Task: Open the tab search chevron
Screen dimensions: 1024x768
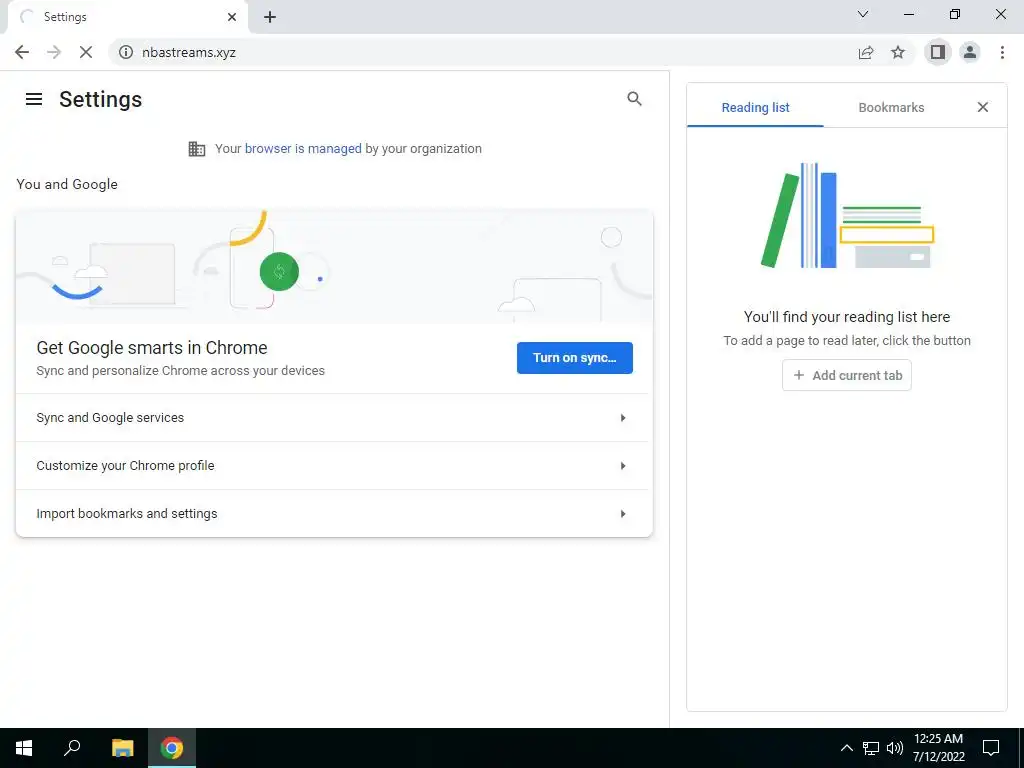Action: 863,14
